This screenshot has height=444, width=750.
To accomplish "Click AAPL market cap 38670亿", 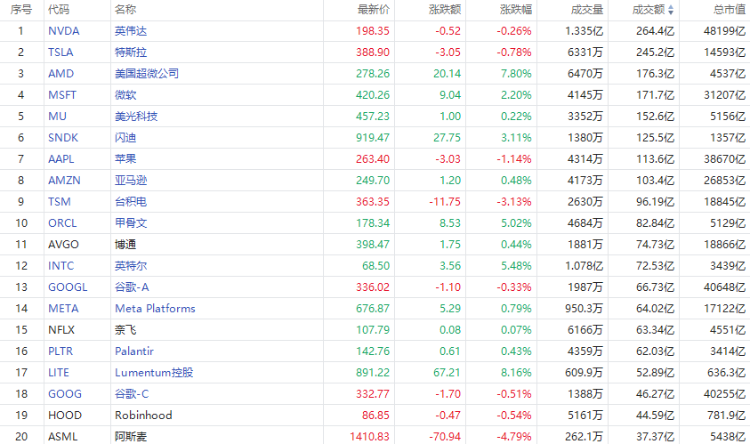I will [x=725, y=159].
